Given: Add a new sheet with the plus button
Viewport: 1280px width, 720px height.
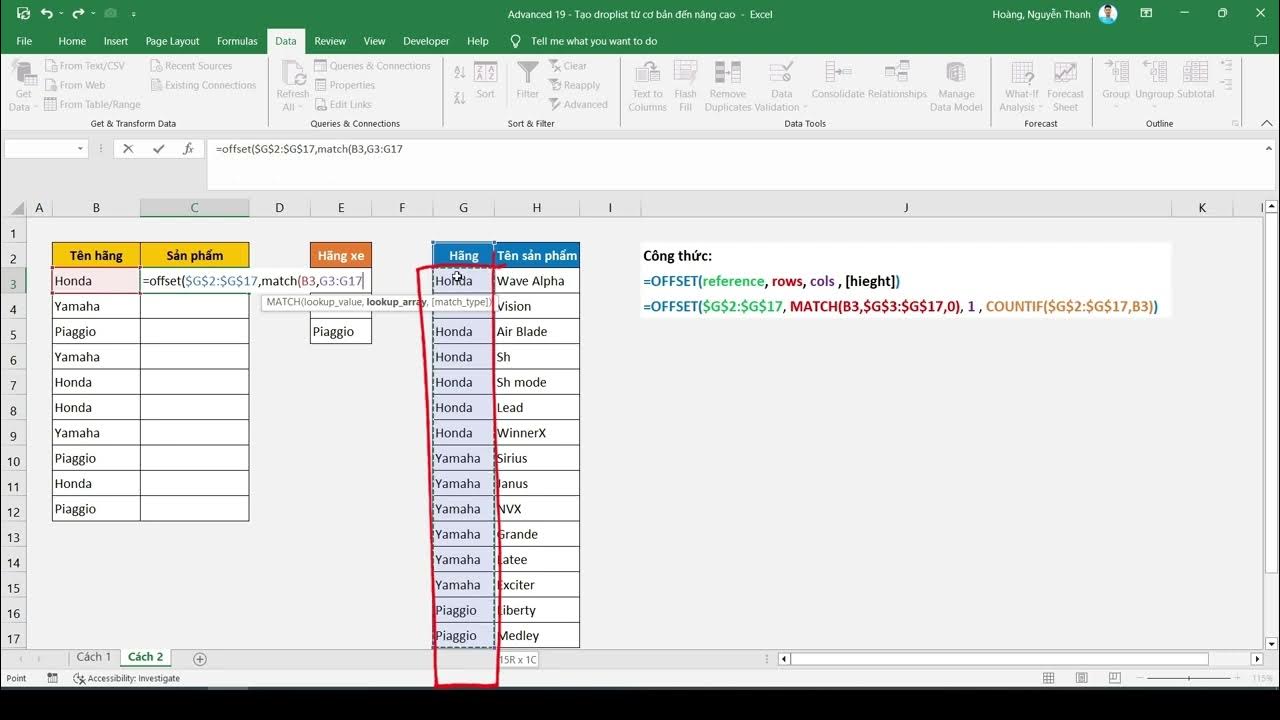Looking at the screenshot, I should (200, 659).
